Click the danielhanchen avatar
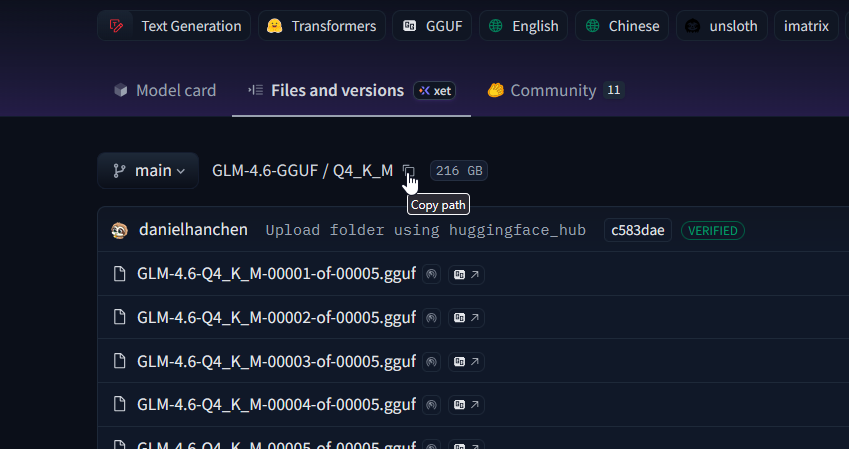This screenshot has height=449, width=849. pos(119,230)
